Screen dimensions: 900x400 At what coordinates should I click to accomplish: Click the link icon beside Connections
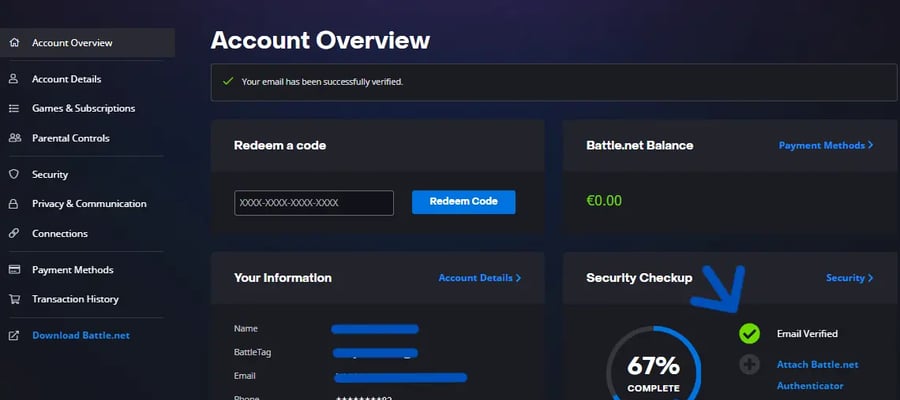pos(14,234)
